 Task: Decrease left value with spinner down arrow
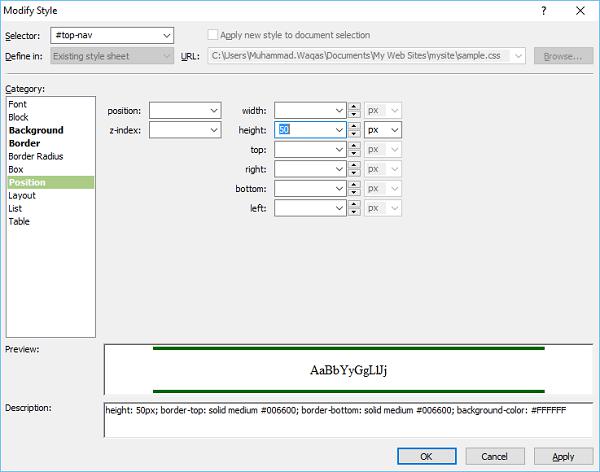tap(354, 212)
